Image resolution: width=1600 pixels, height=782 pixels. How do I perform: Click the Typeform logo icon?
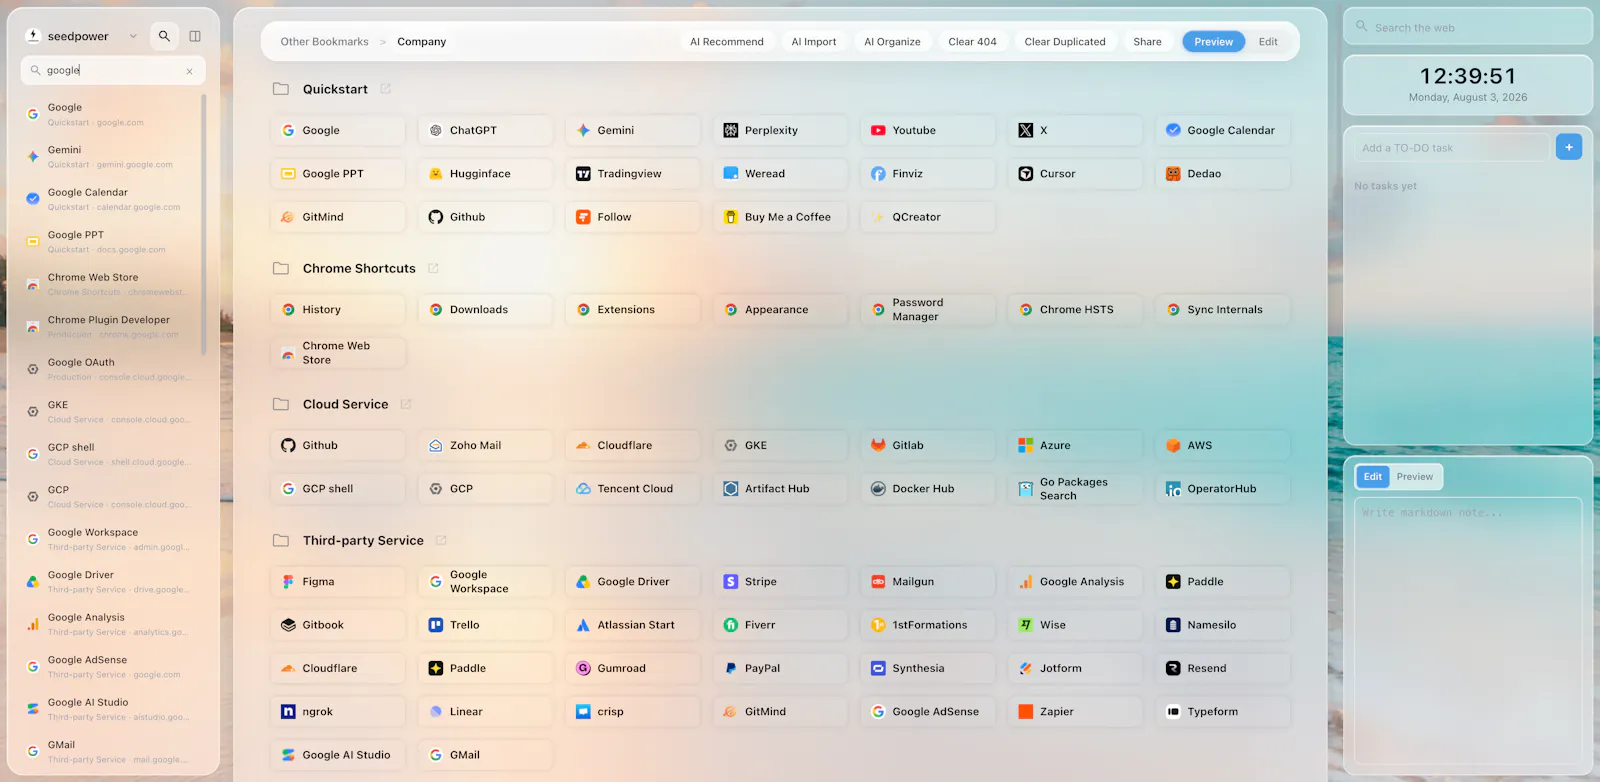[1173, 712]
